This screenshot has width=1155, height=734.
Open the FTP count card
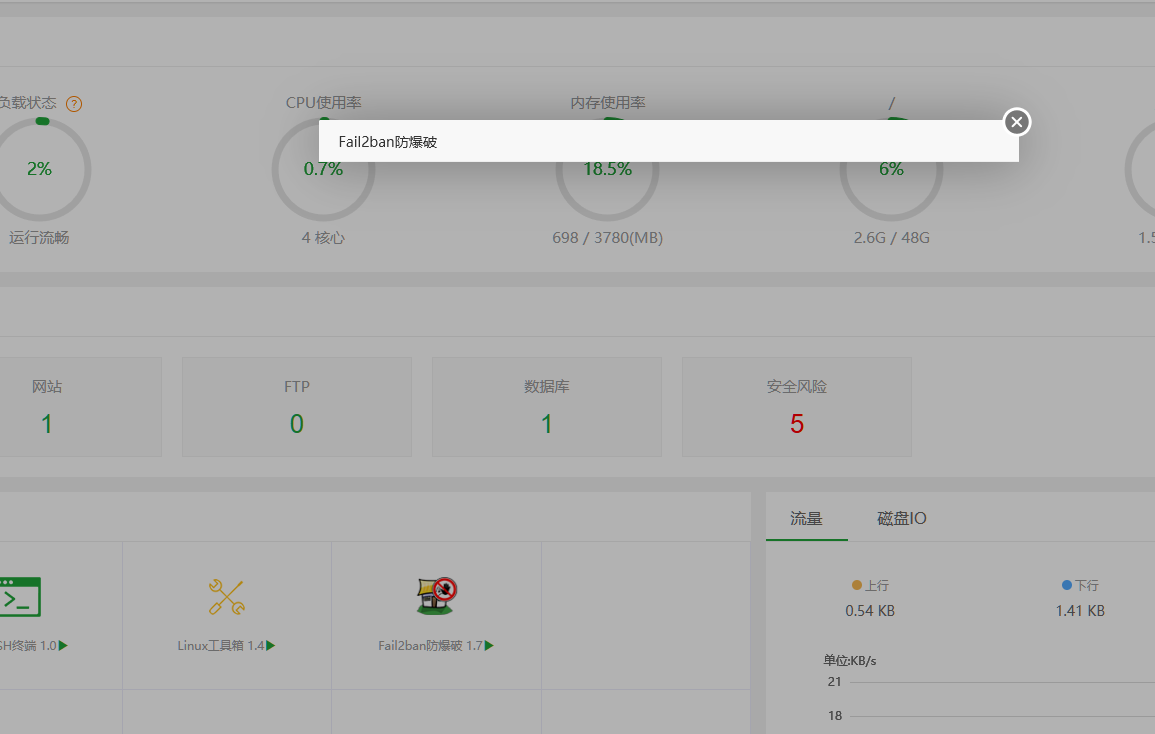click(x=297, y=407)
